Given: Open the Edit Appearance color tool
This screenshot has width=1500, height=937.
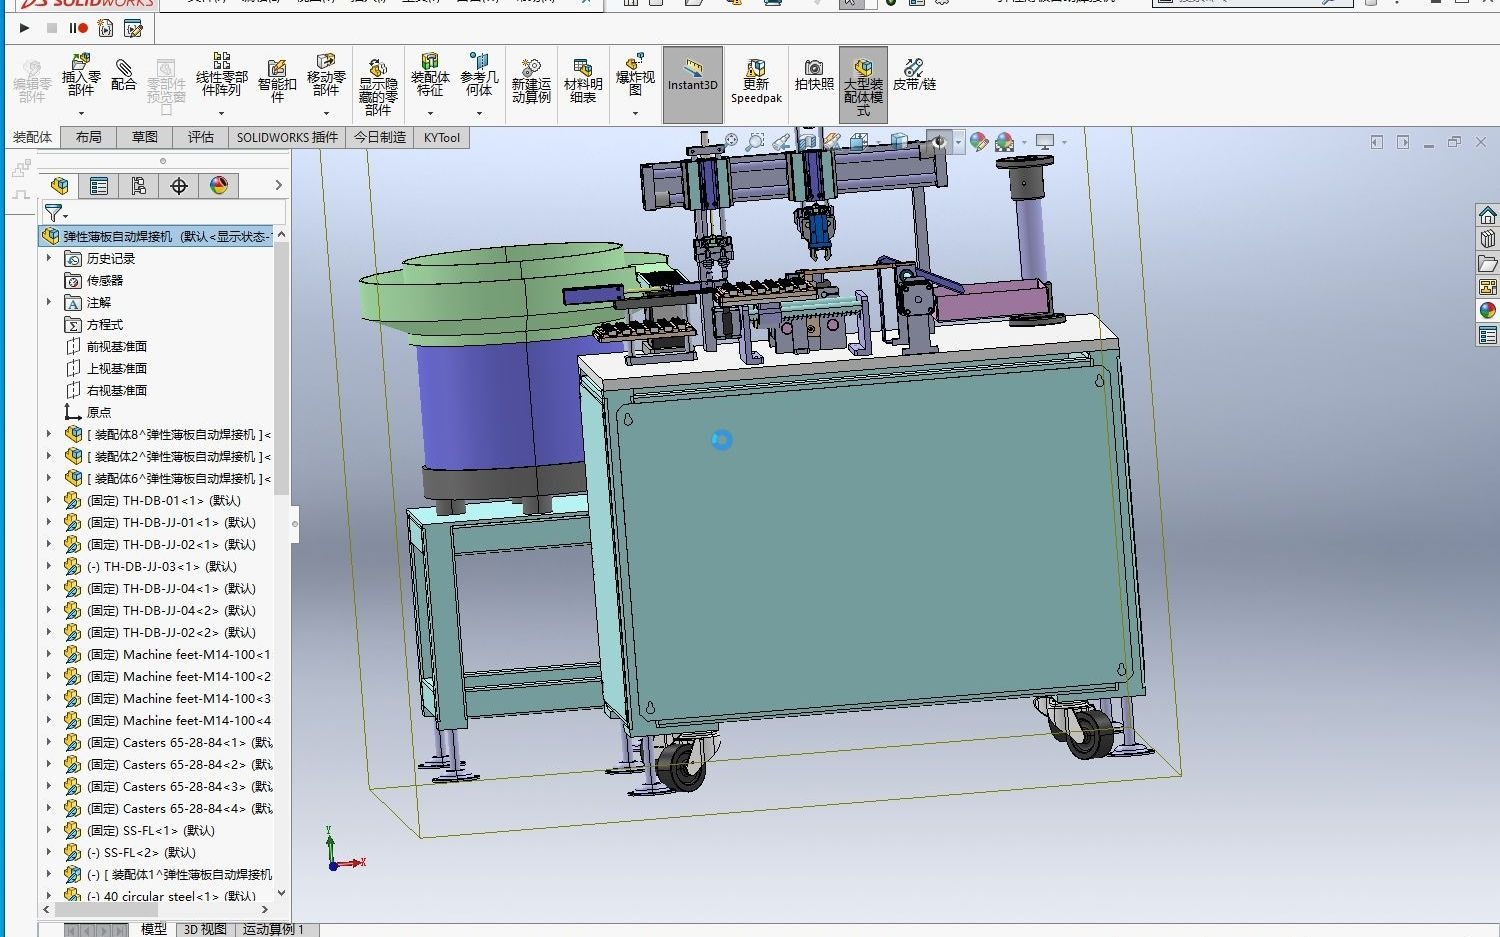Looking at the screenshot, I should 977,141.
